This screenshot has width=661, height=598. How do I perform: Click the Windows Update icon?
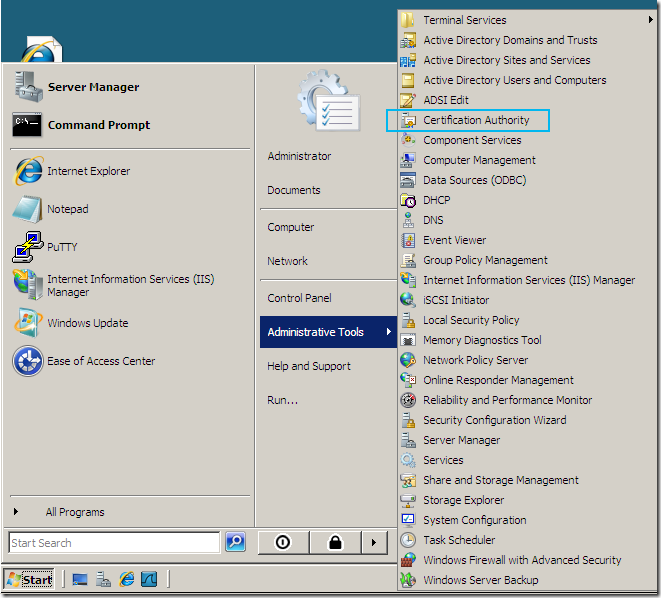click(x=28, y=323)
